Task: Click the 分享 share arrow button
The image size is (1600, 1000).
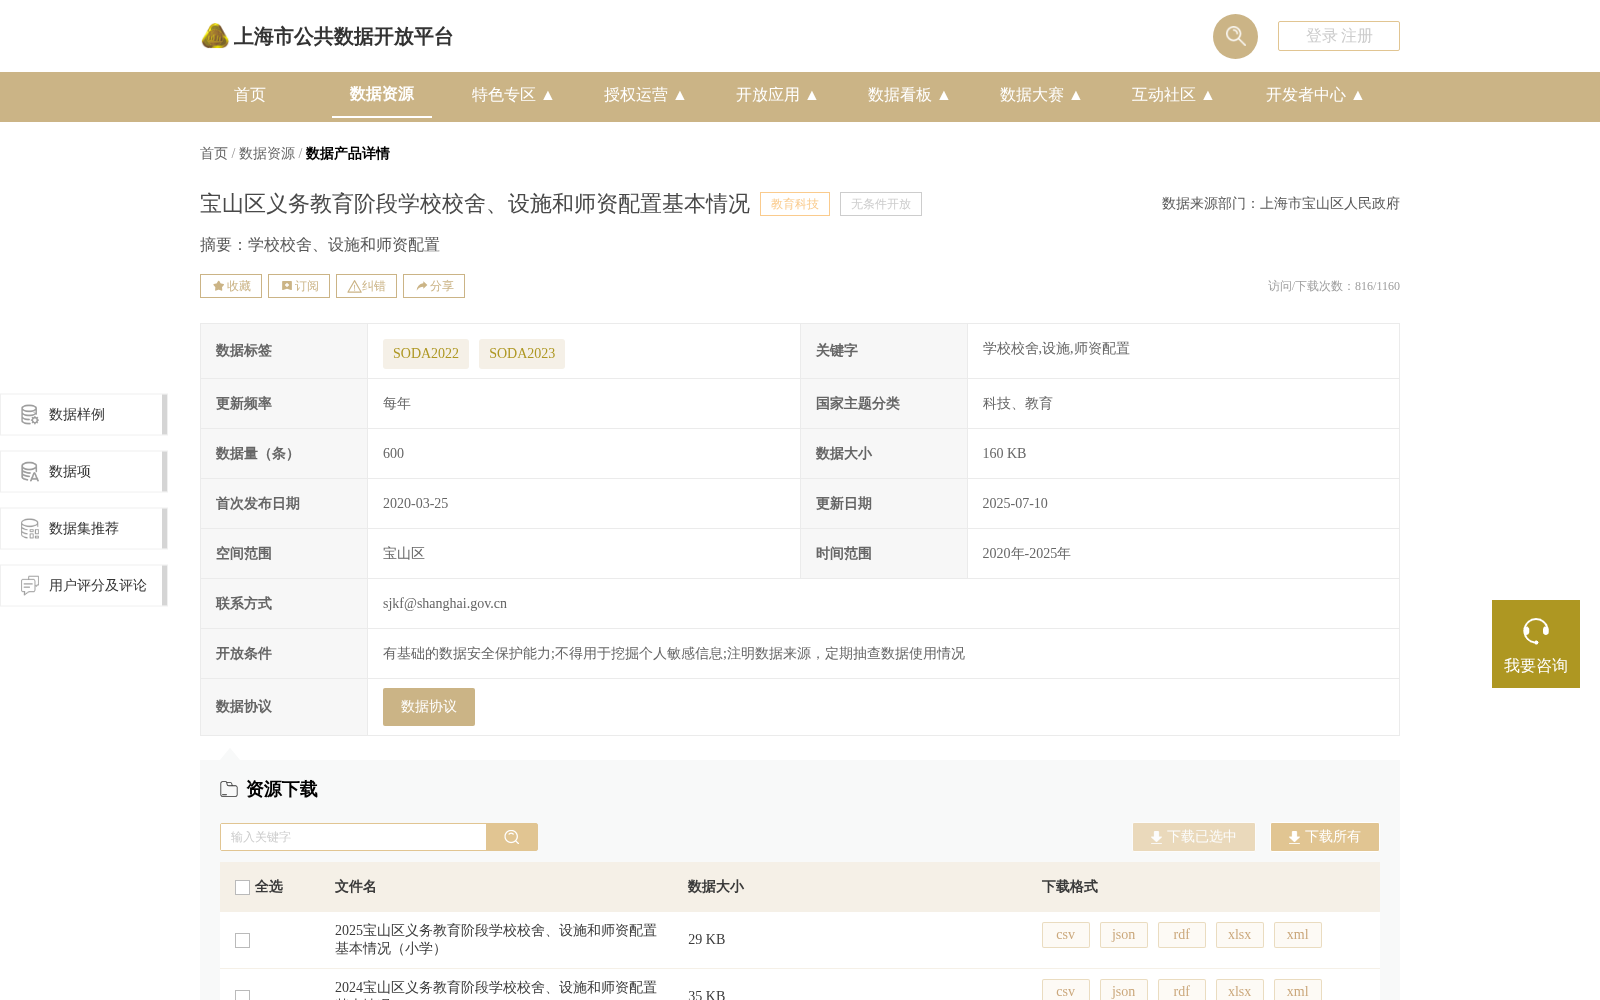Action: pyautogui.click(x=434, y=286)
